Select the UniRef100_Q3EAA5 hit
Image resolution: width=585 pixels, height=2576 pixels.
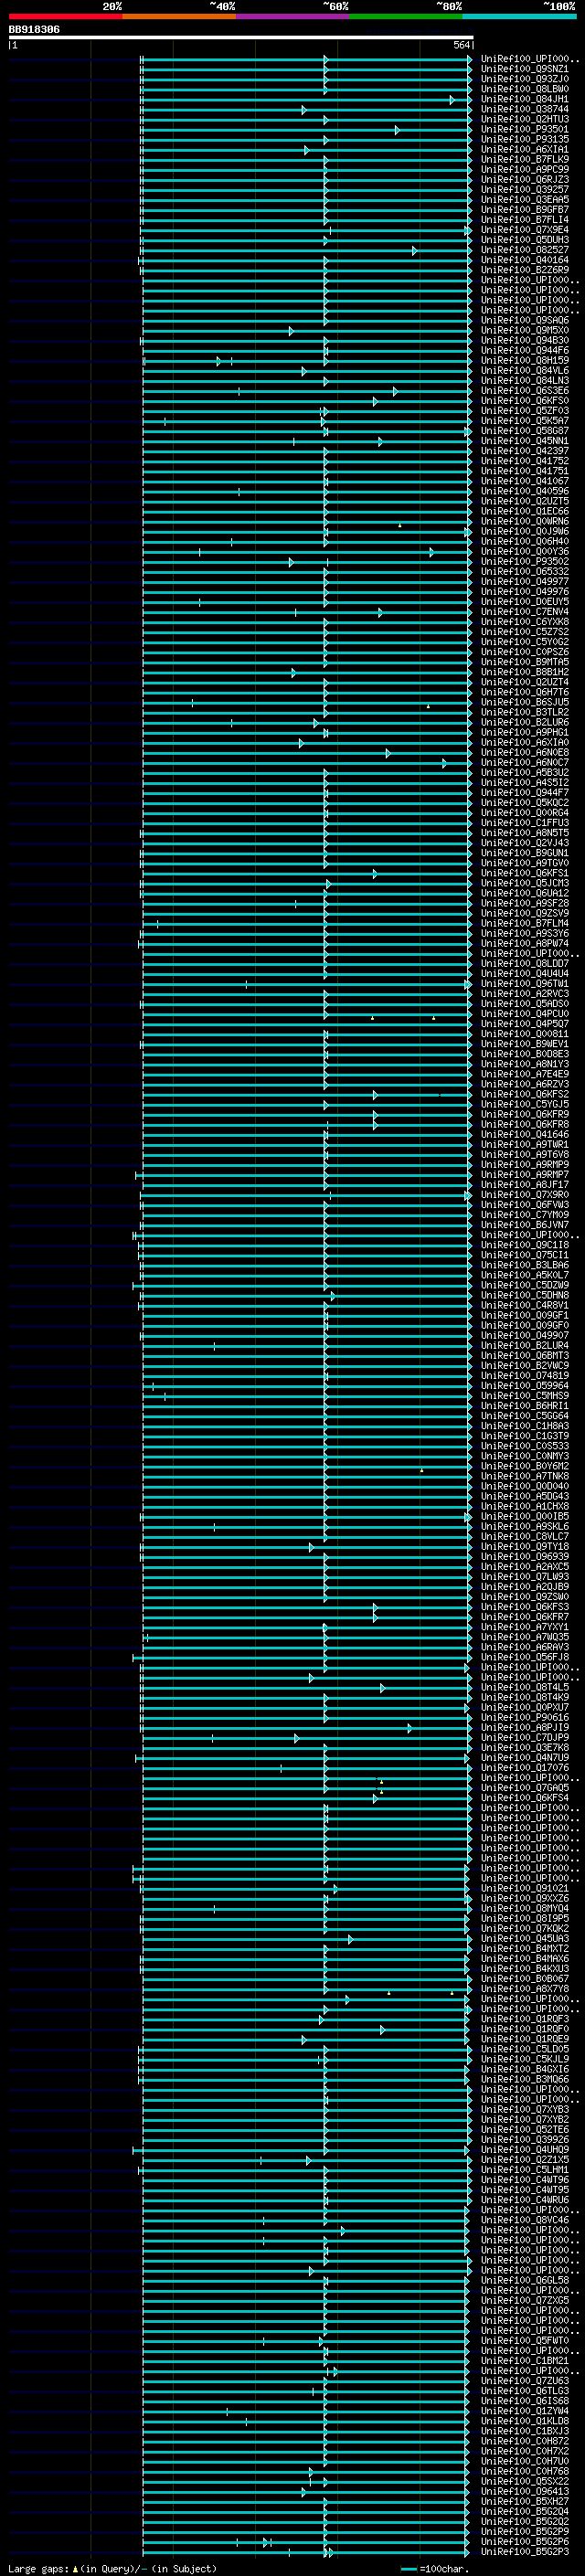[525, 199]
